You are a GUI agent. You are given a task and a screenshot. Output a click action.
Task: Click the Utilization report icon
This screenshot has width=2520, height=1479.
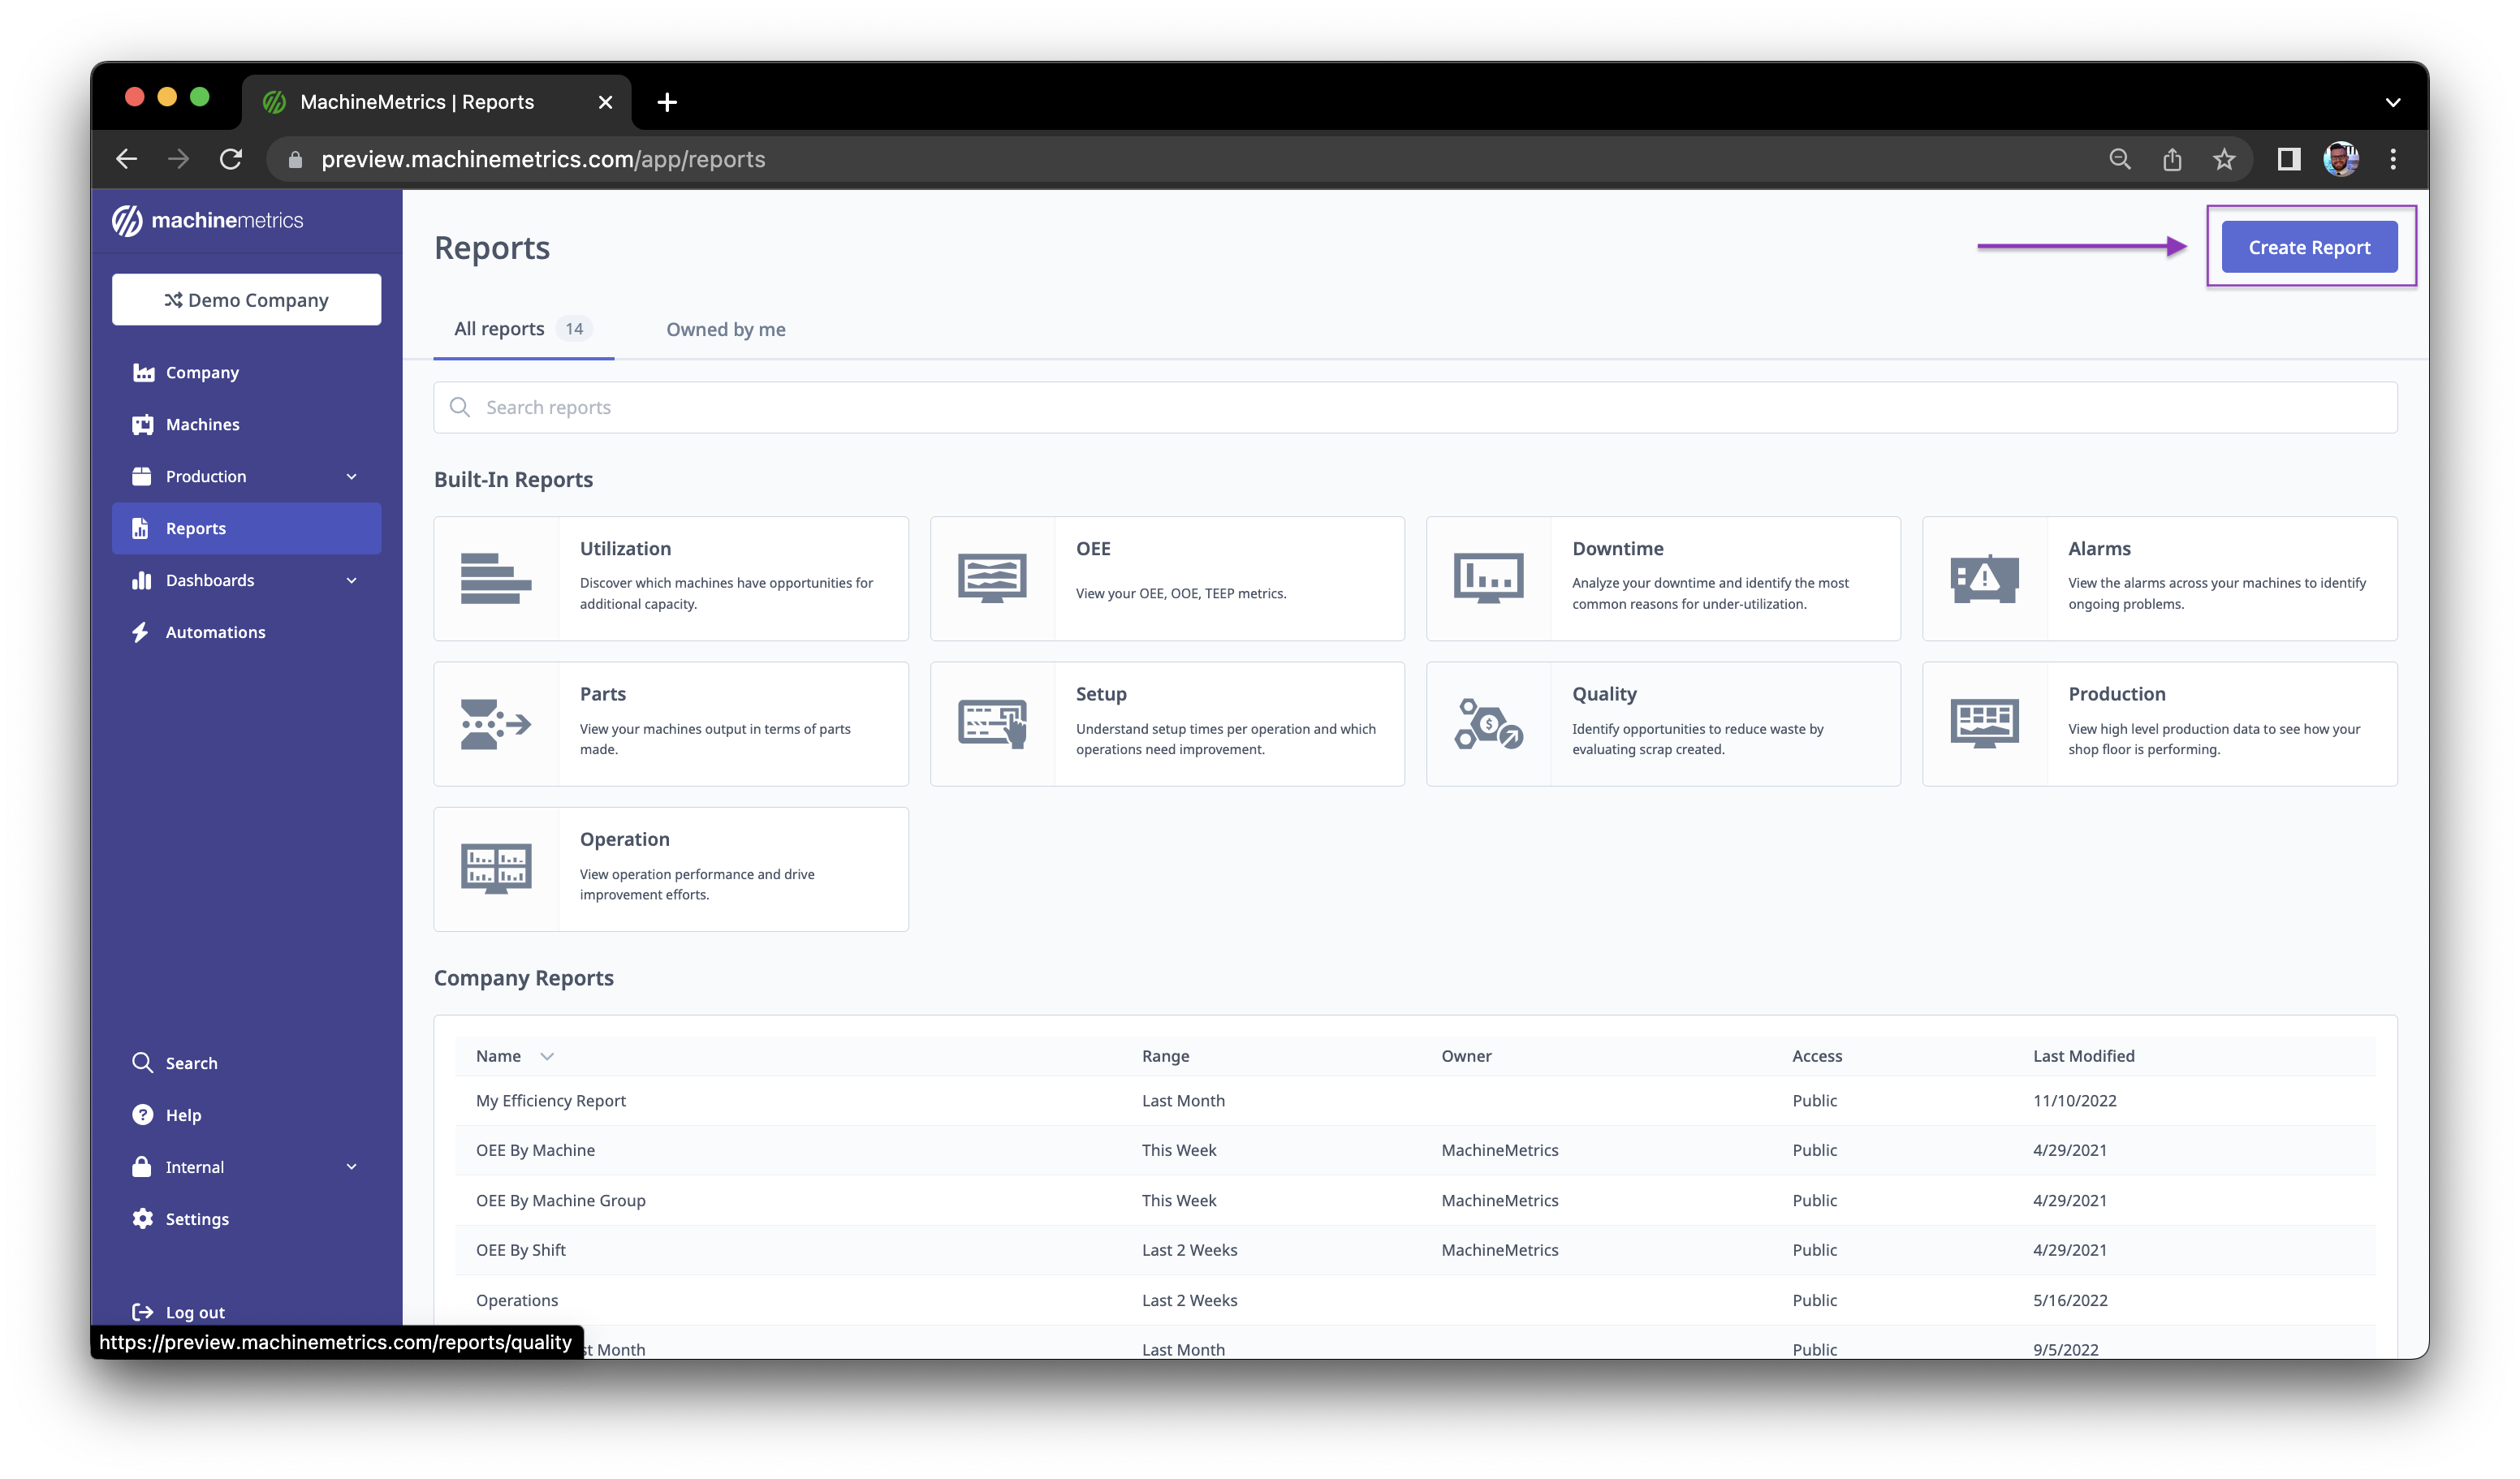[496, 578]
